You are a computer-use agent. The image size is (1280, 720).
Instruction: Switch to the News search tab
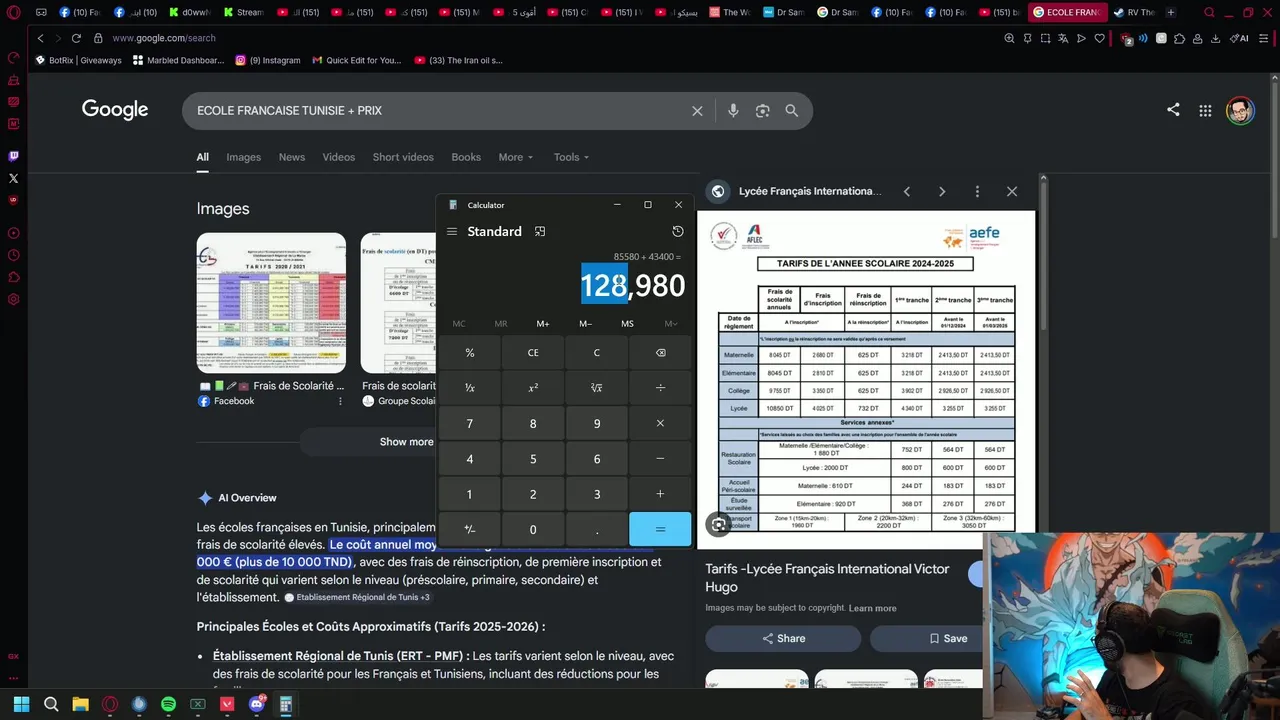292,157
